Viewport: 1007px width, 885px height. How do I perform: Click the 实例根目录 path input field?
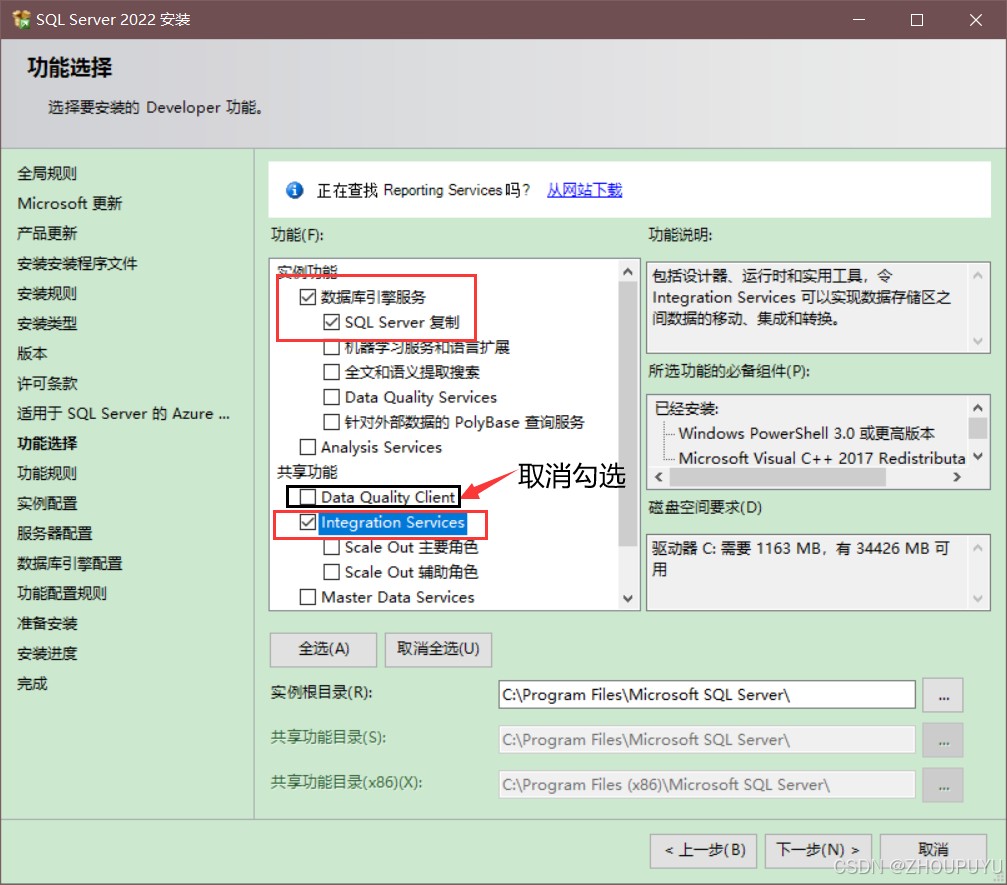pos(706,694)
